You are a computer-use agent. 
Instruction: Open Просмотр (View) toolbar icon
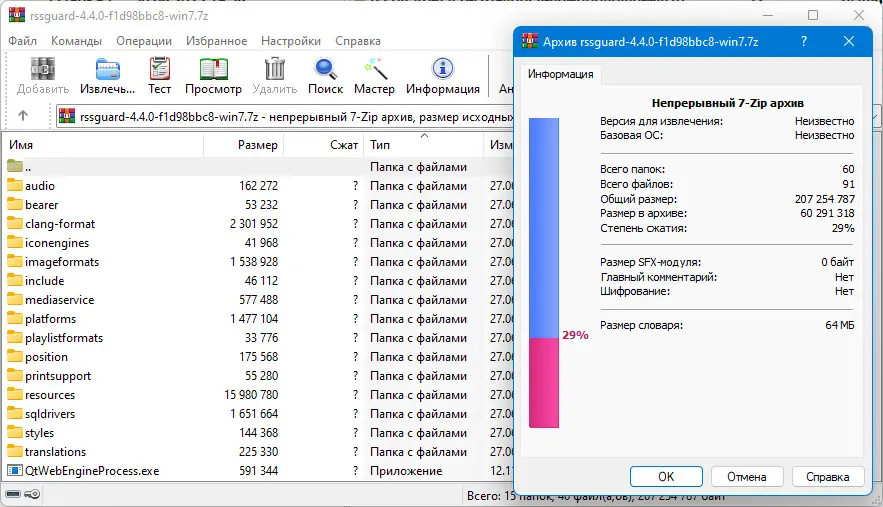213,69
